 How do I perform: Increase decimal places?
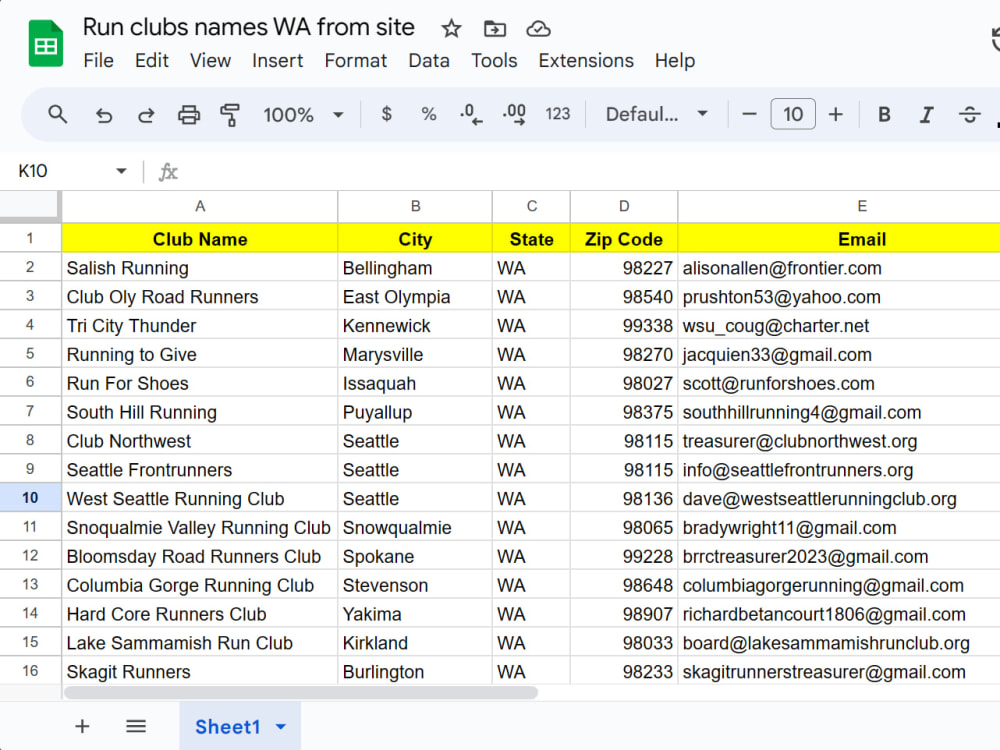click(x=514, y=114)
